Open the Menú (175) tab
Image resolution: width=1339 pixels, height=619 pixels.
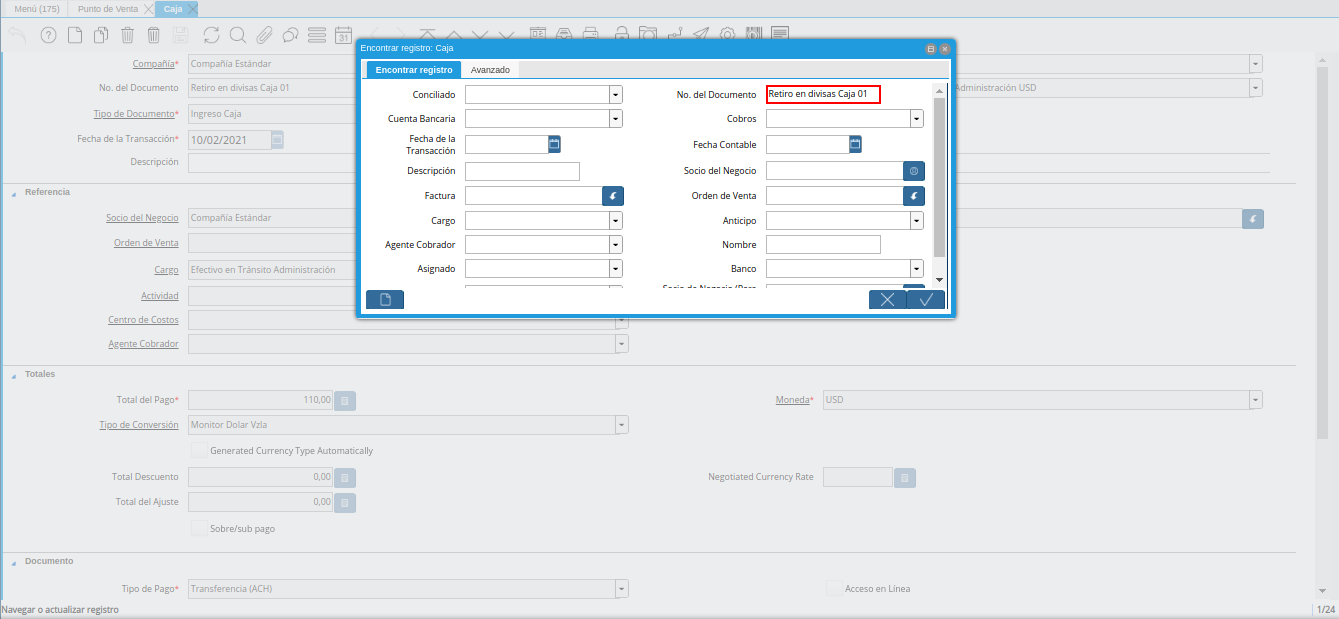37,9
